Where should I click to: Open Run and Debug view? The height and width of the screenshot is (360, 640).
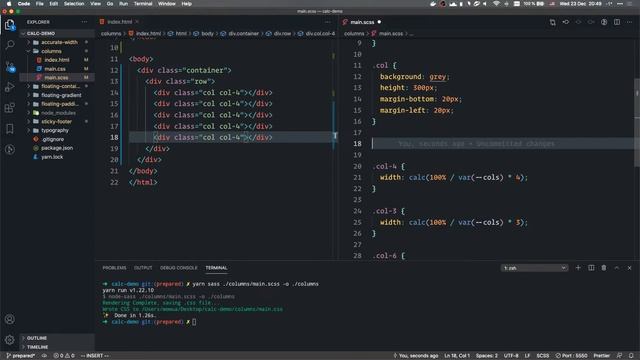tap(10, 87)
